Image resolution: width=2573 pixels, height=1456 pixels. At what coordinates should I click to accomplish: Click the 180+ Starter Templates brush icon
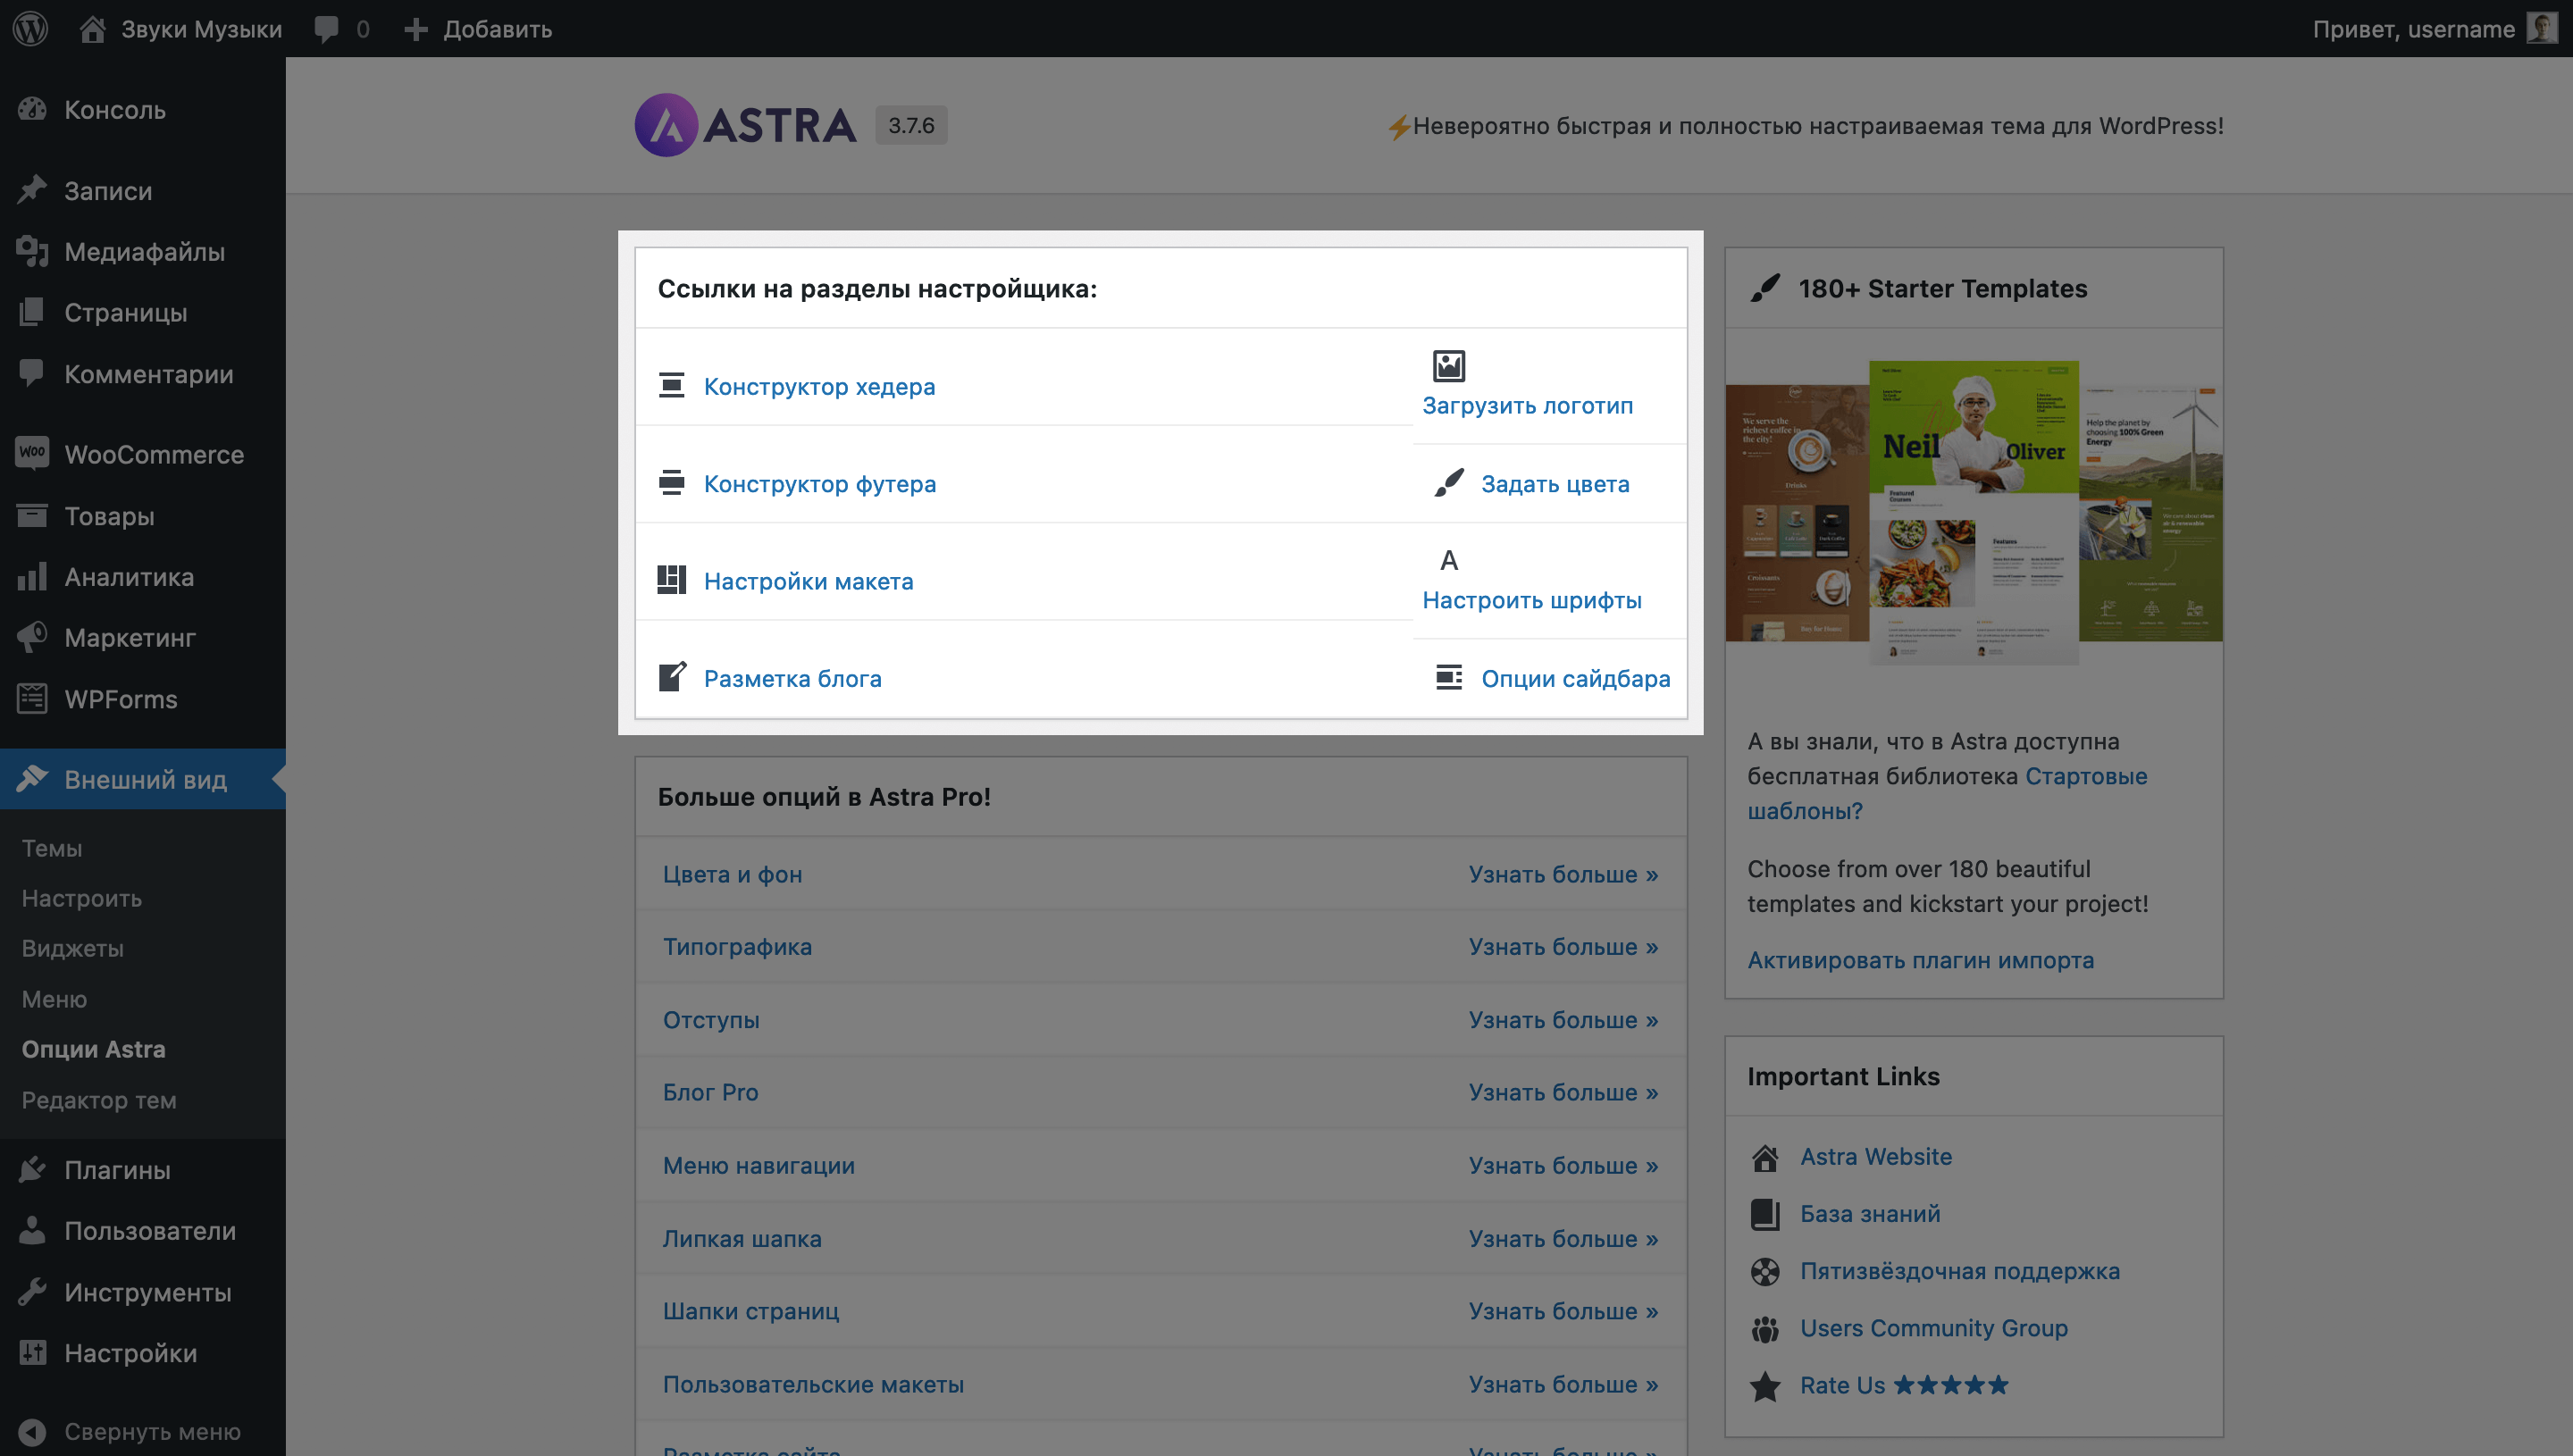(x=1765, y=288)
